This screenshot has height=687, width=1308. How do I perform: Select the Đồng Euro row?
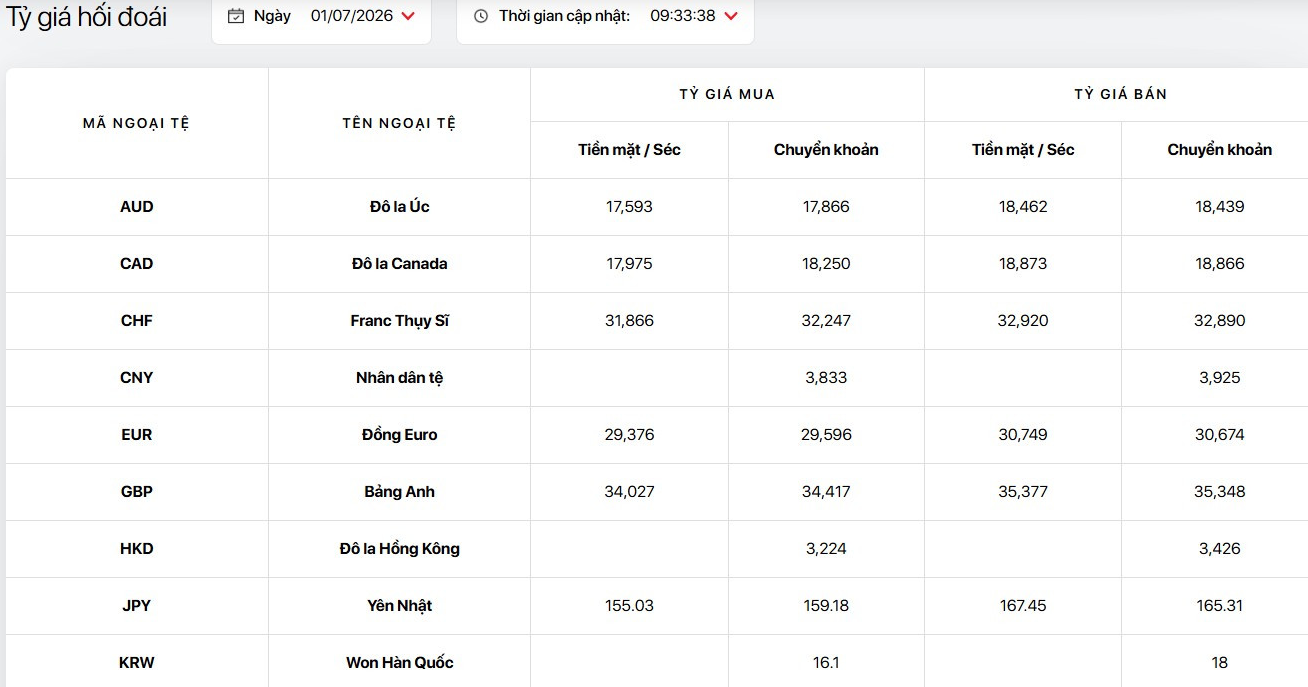point(657,435)
